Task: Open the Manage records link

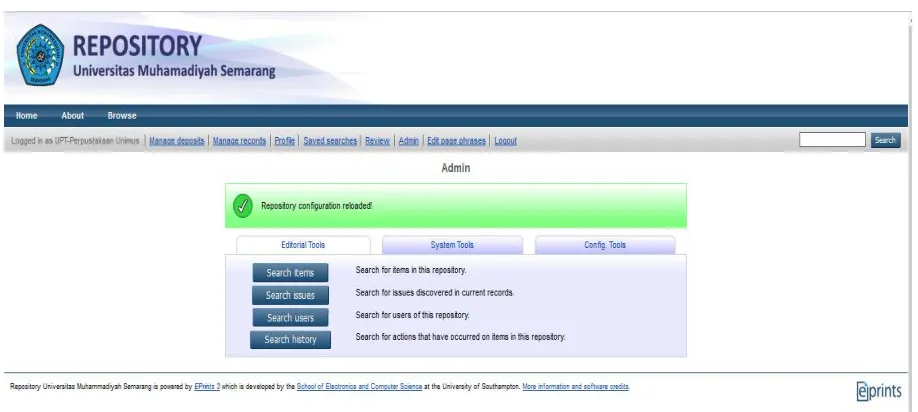Action: (x=239, y=140)
